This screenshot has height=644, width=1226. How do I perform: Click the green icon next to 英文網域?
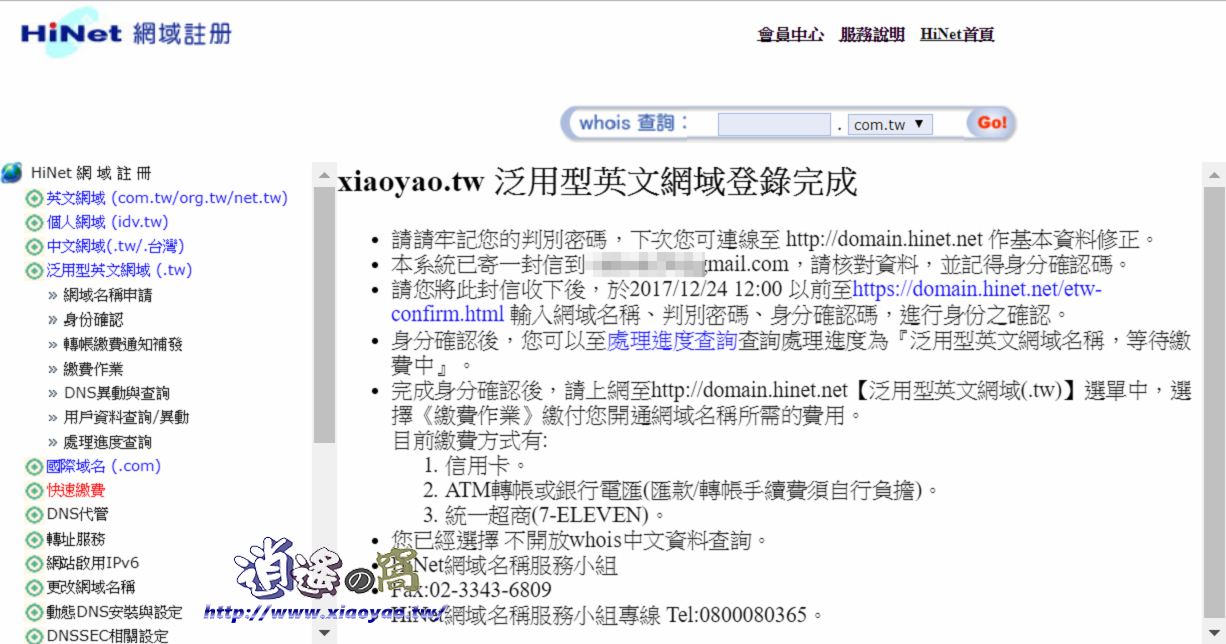(x=34, y=198)
